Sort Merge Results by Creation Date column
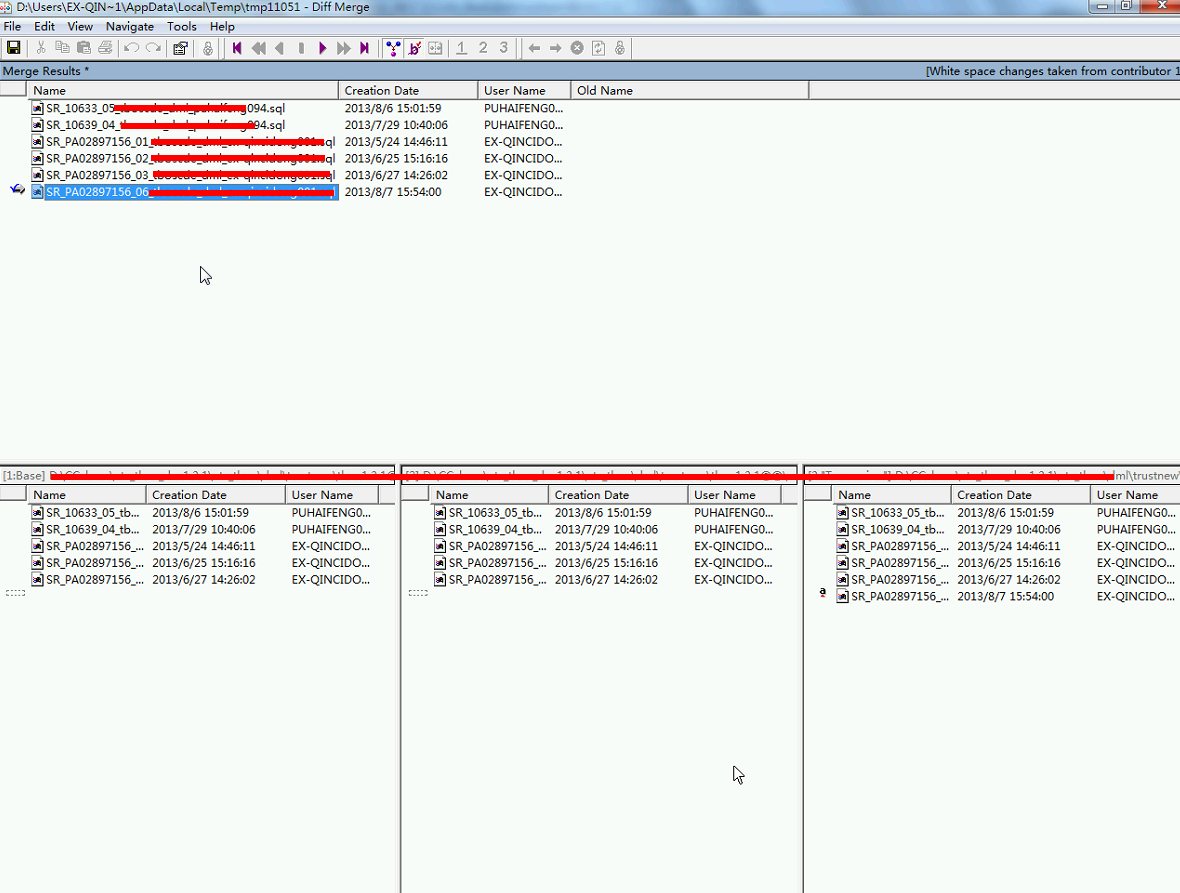 pyautogui.click(x=408, y=90)
